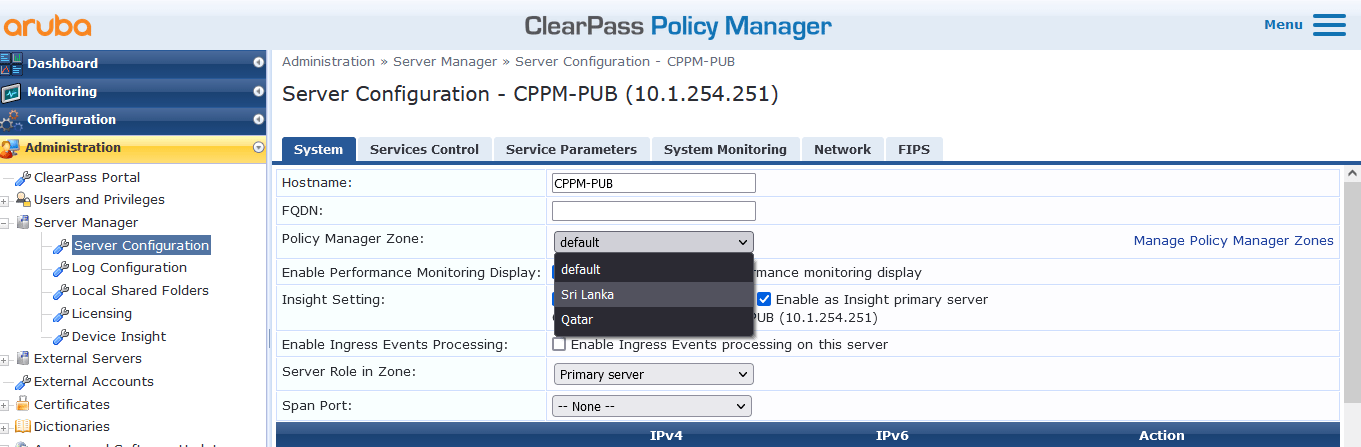Click the FQDN input field
This screenshot has height=447, width=1361.
[654, 211]
